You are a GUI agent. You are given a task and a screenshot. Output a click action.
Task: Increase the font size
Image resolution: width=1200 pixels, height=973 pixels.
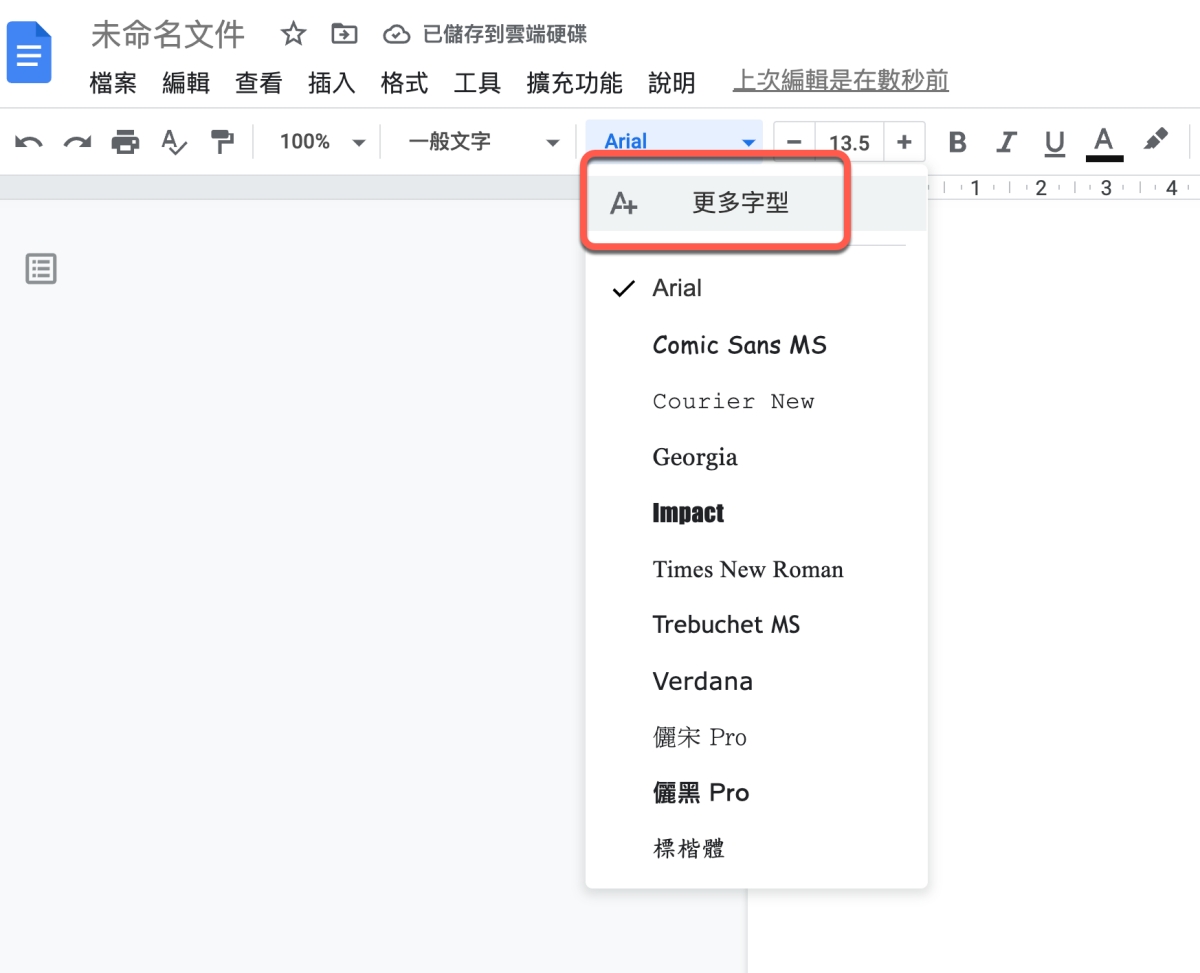pyautogui.click(x=904, y=142)
